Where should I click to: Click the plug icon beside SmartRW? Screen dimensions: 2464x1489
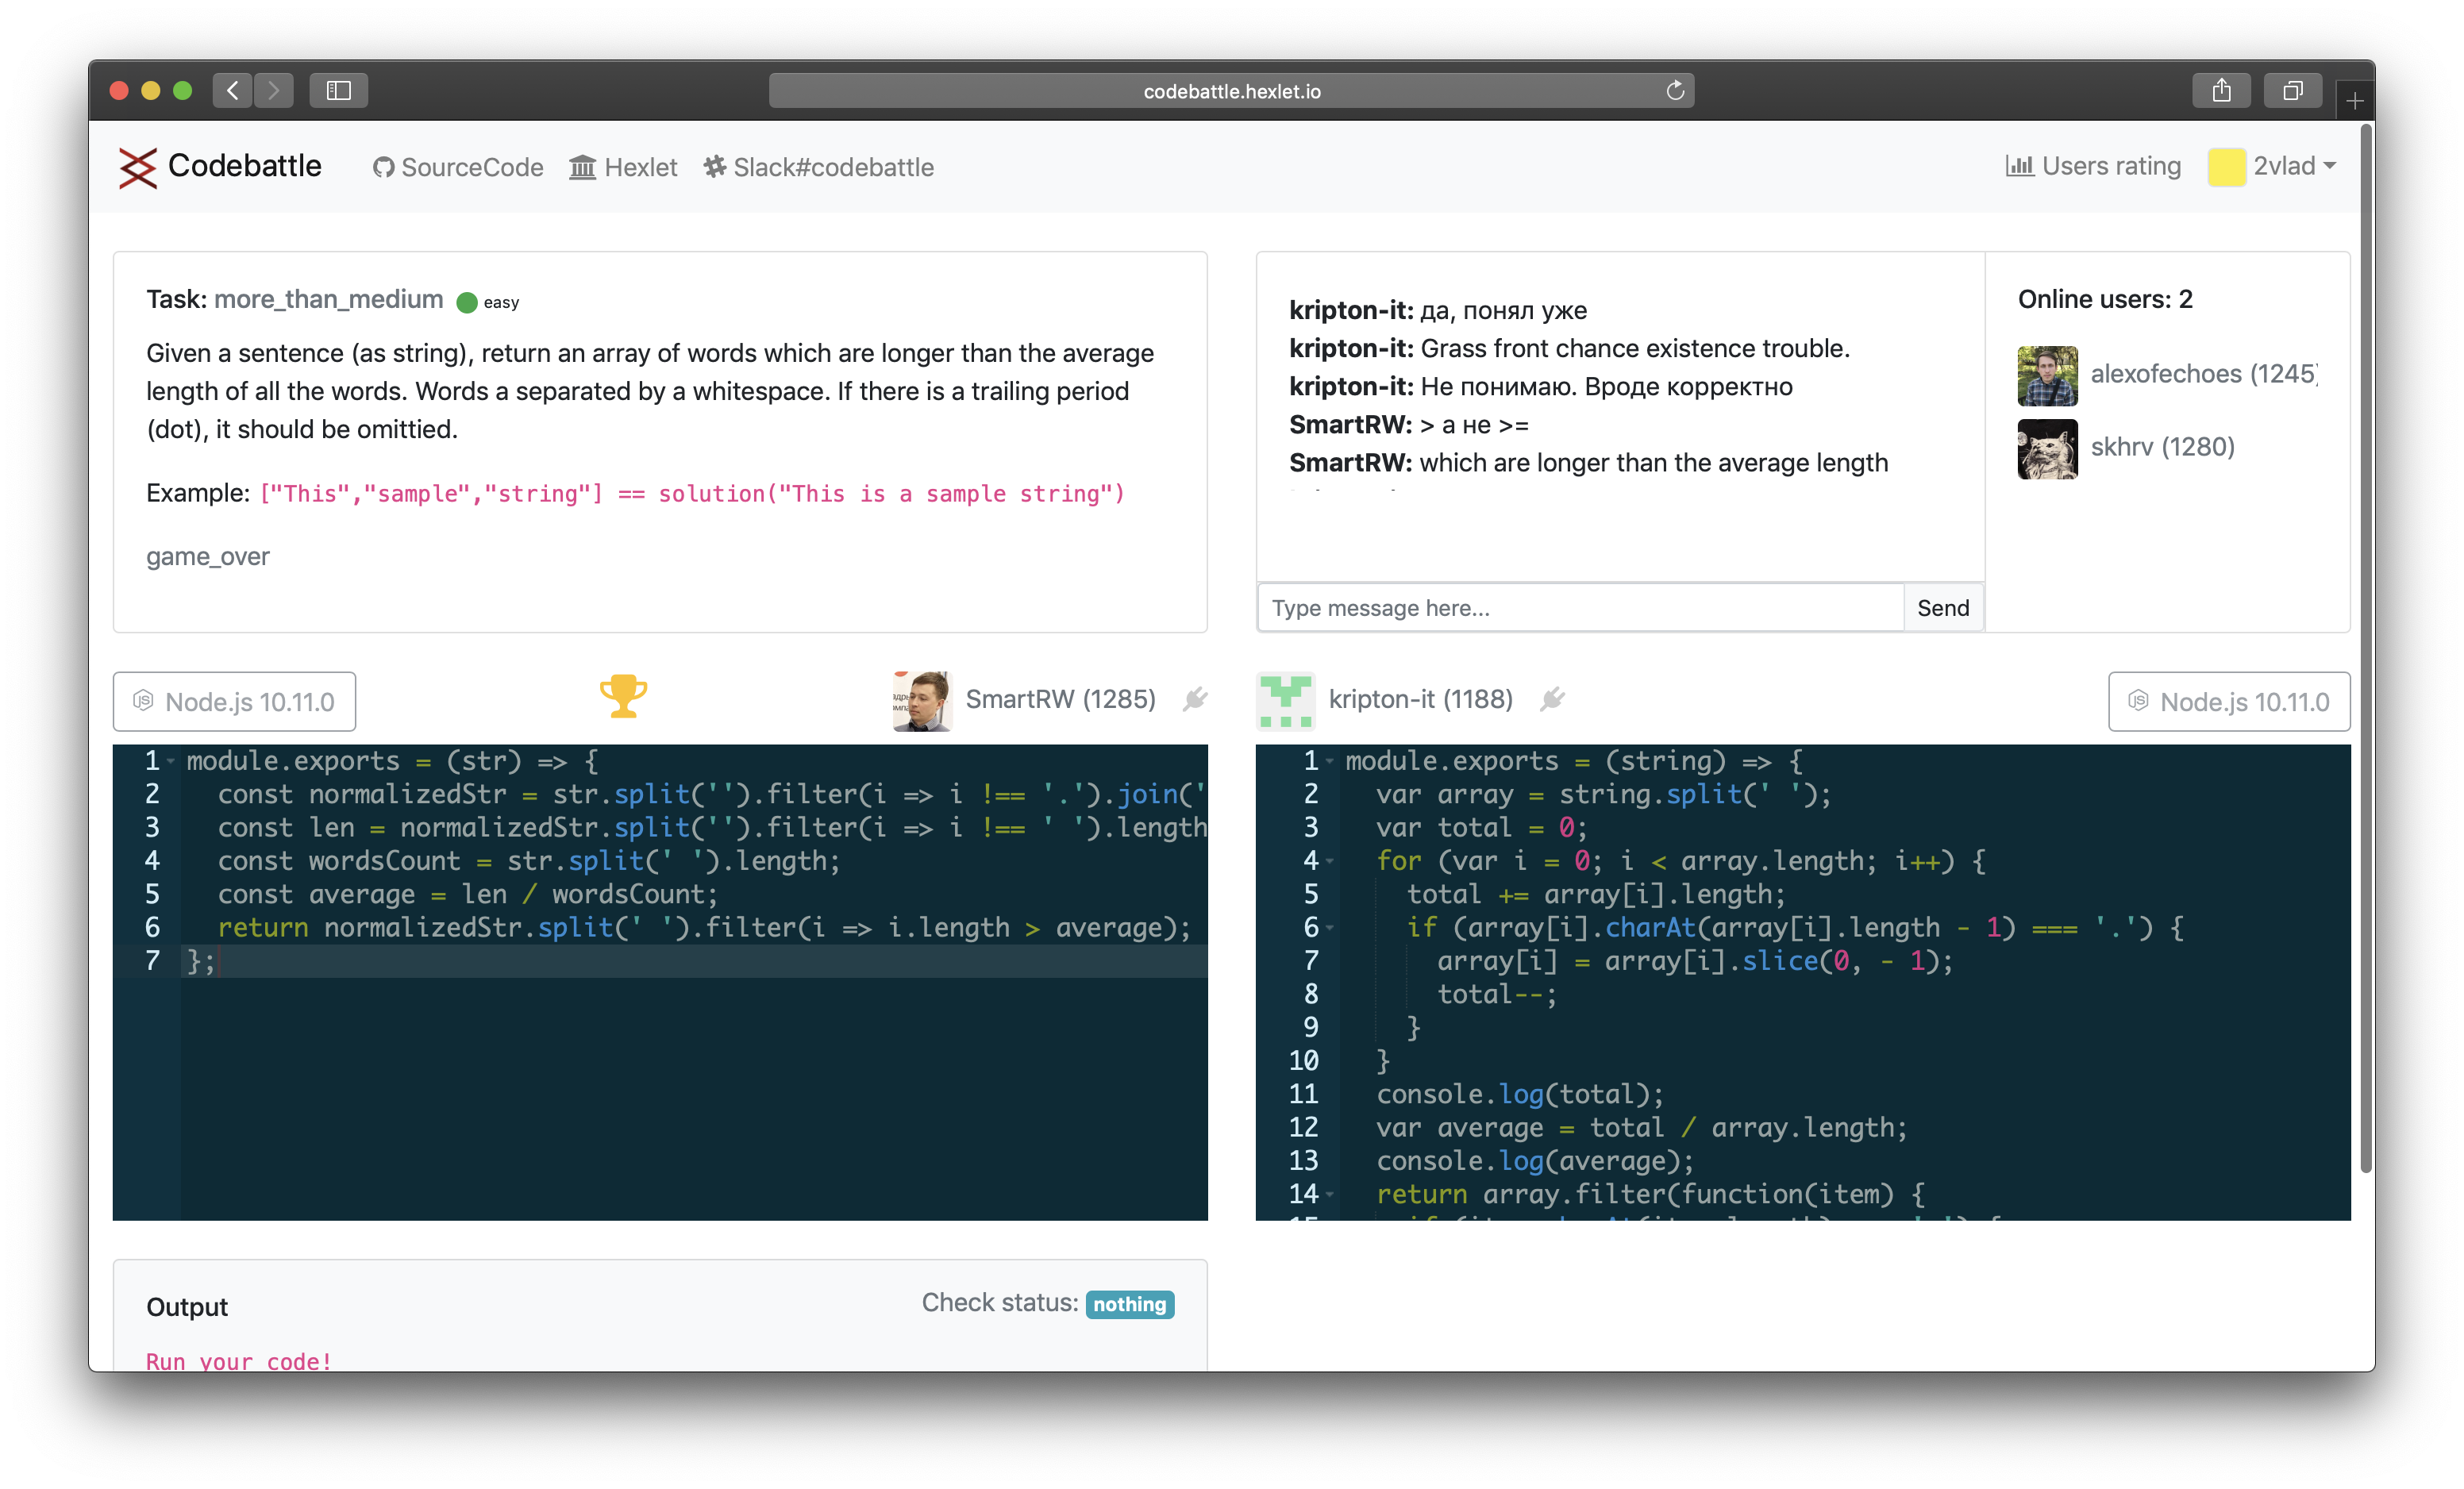click(x=1195, y=699)
